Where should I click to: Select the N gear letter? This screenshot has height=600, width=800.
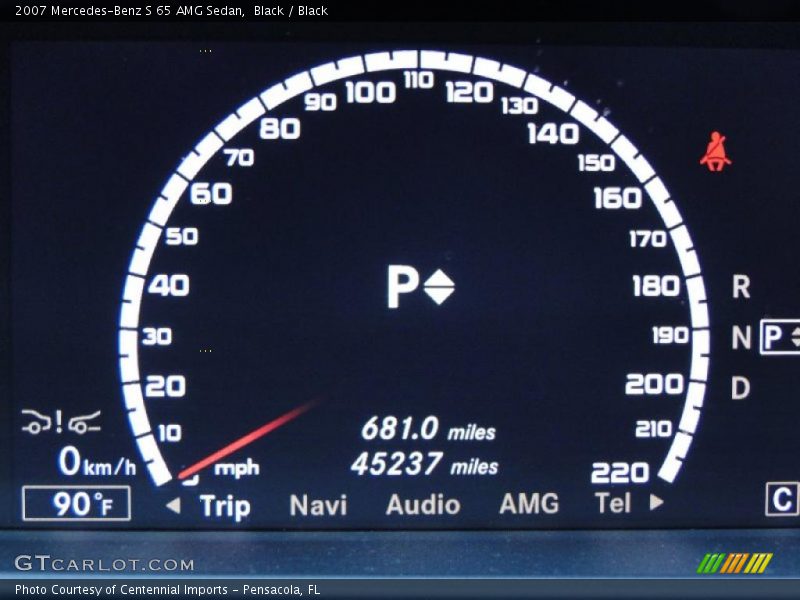[x=741, y=338]
